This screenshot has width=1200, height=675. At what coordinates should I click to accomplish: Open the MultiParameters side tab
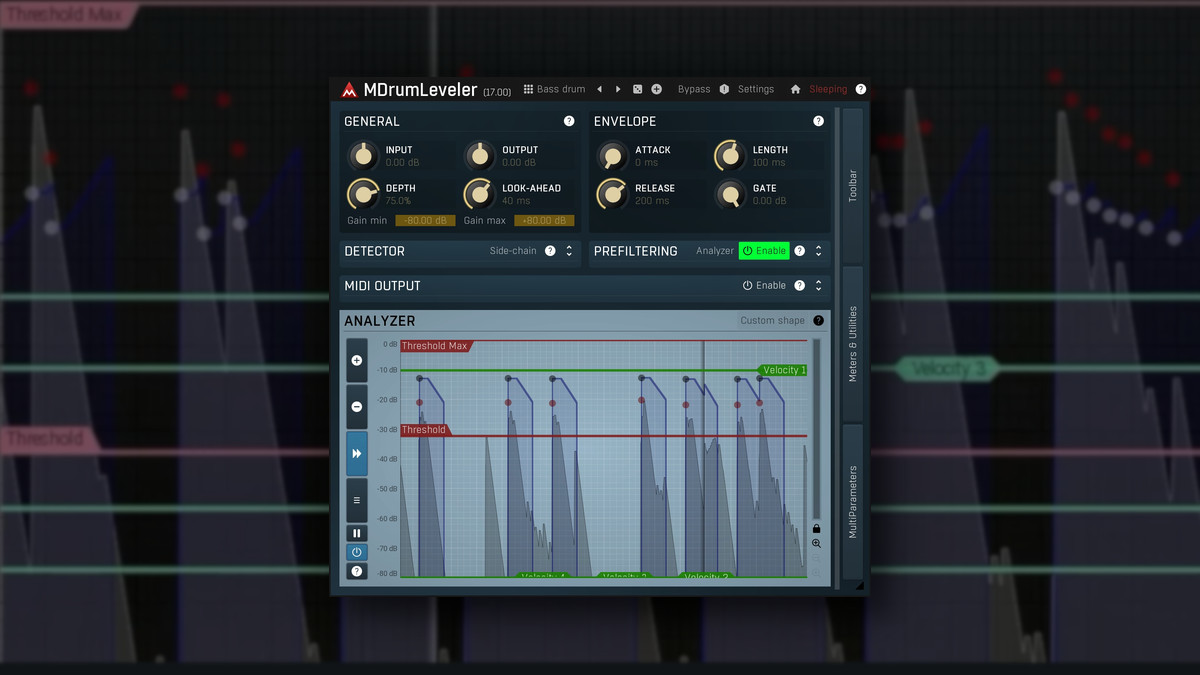coord(853,502)
